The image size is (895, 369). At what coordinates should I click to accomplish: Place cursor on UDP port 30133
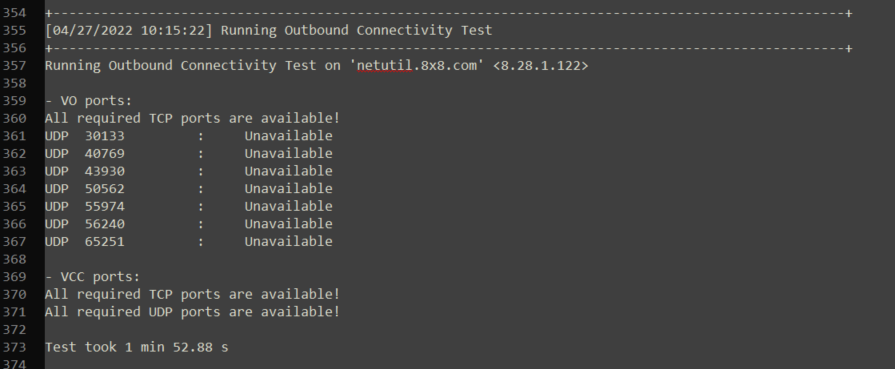click(x=104, y=136)
